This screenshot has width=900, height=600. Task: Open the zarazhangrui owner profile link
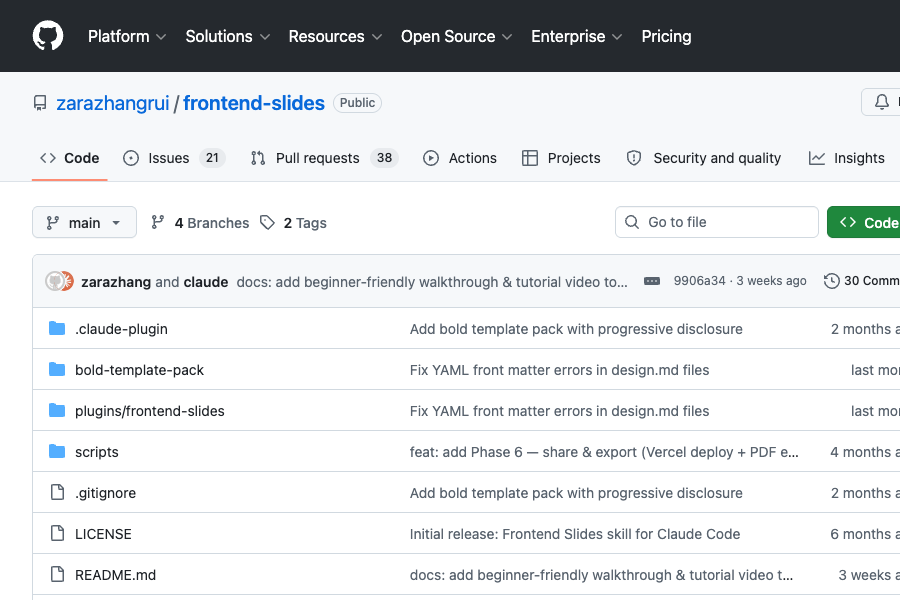click(112, 103)
